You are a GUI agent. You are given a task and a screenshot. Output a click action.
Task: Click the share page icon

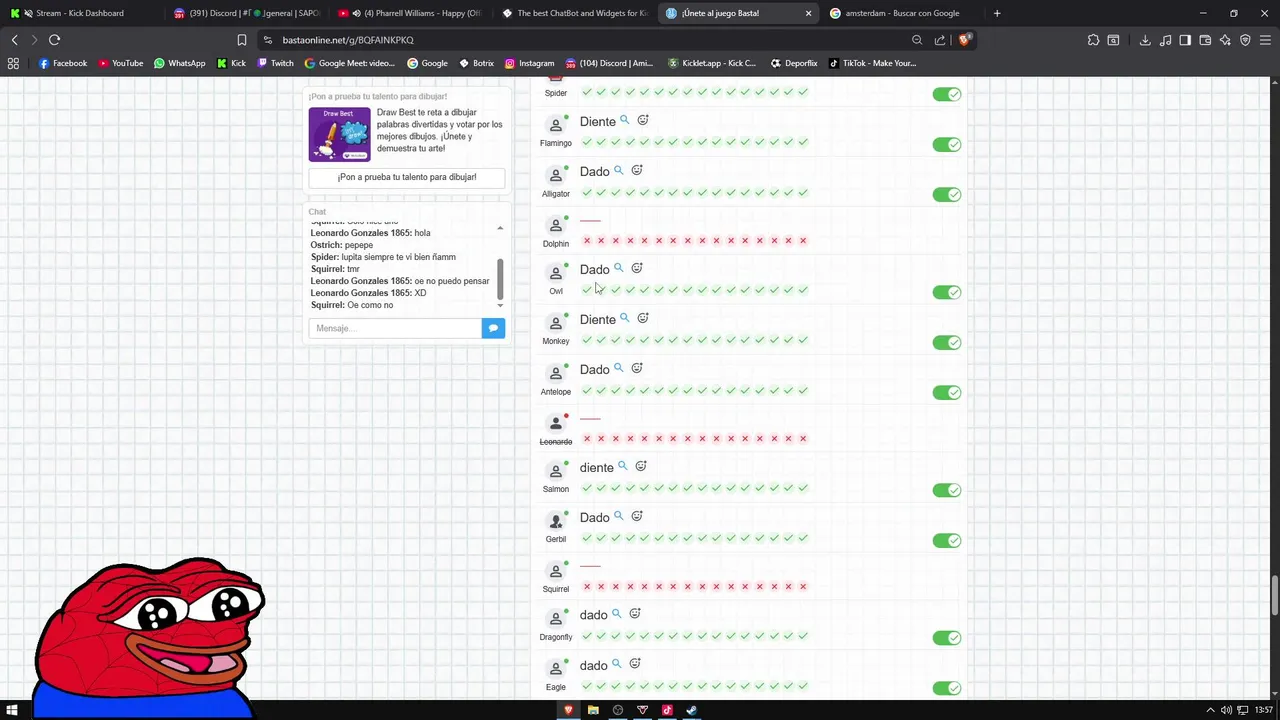coord(940,40)
